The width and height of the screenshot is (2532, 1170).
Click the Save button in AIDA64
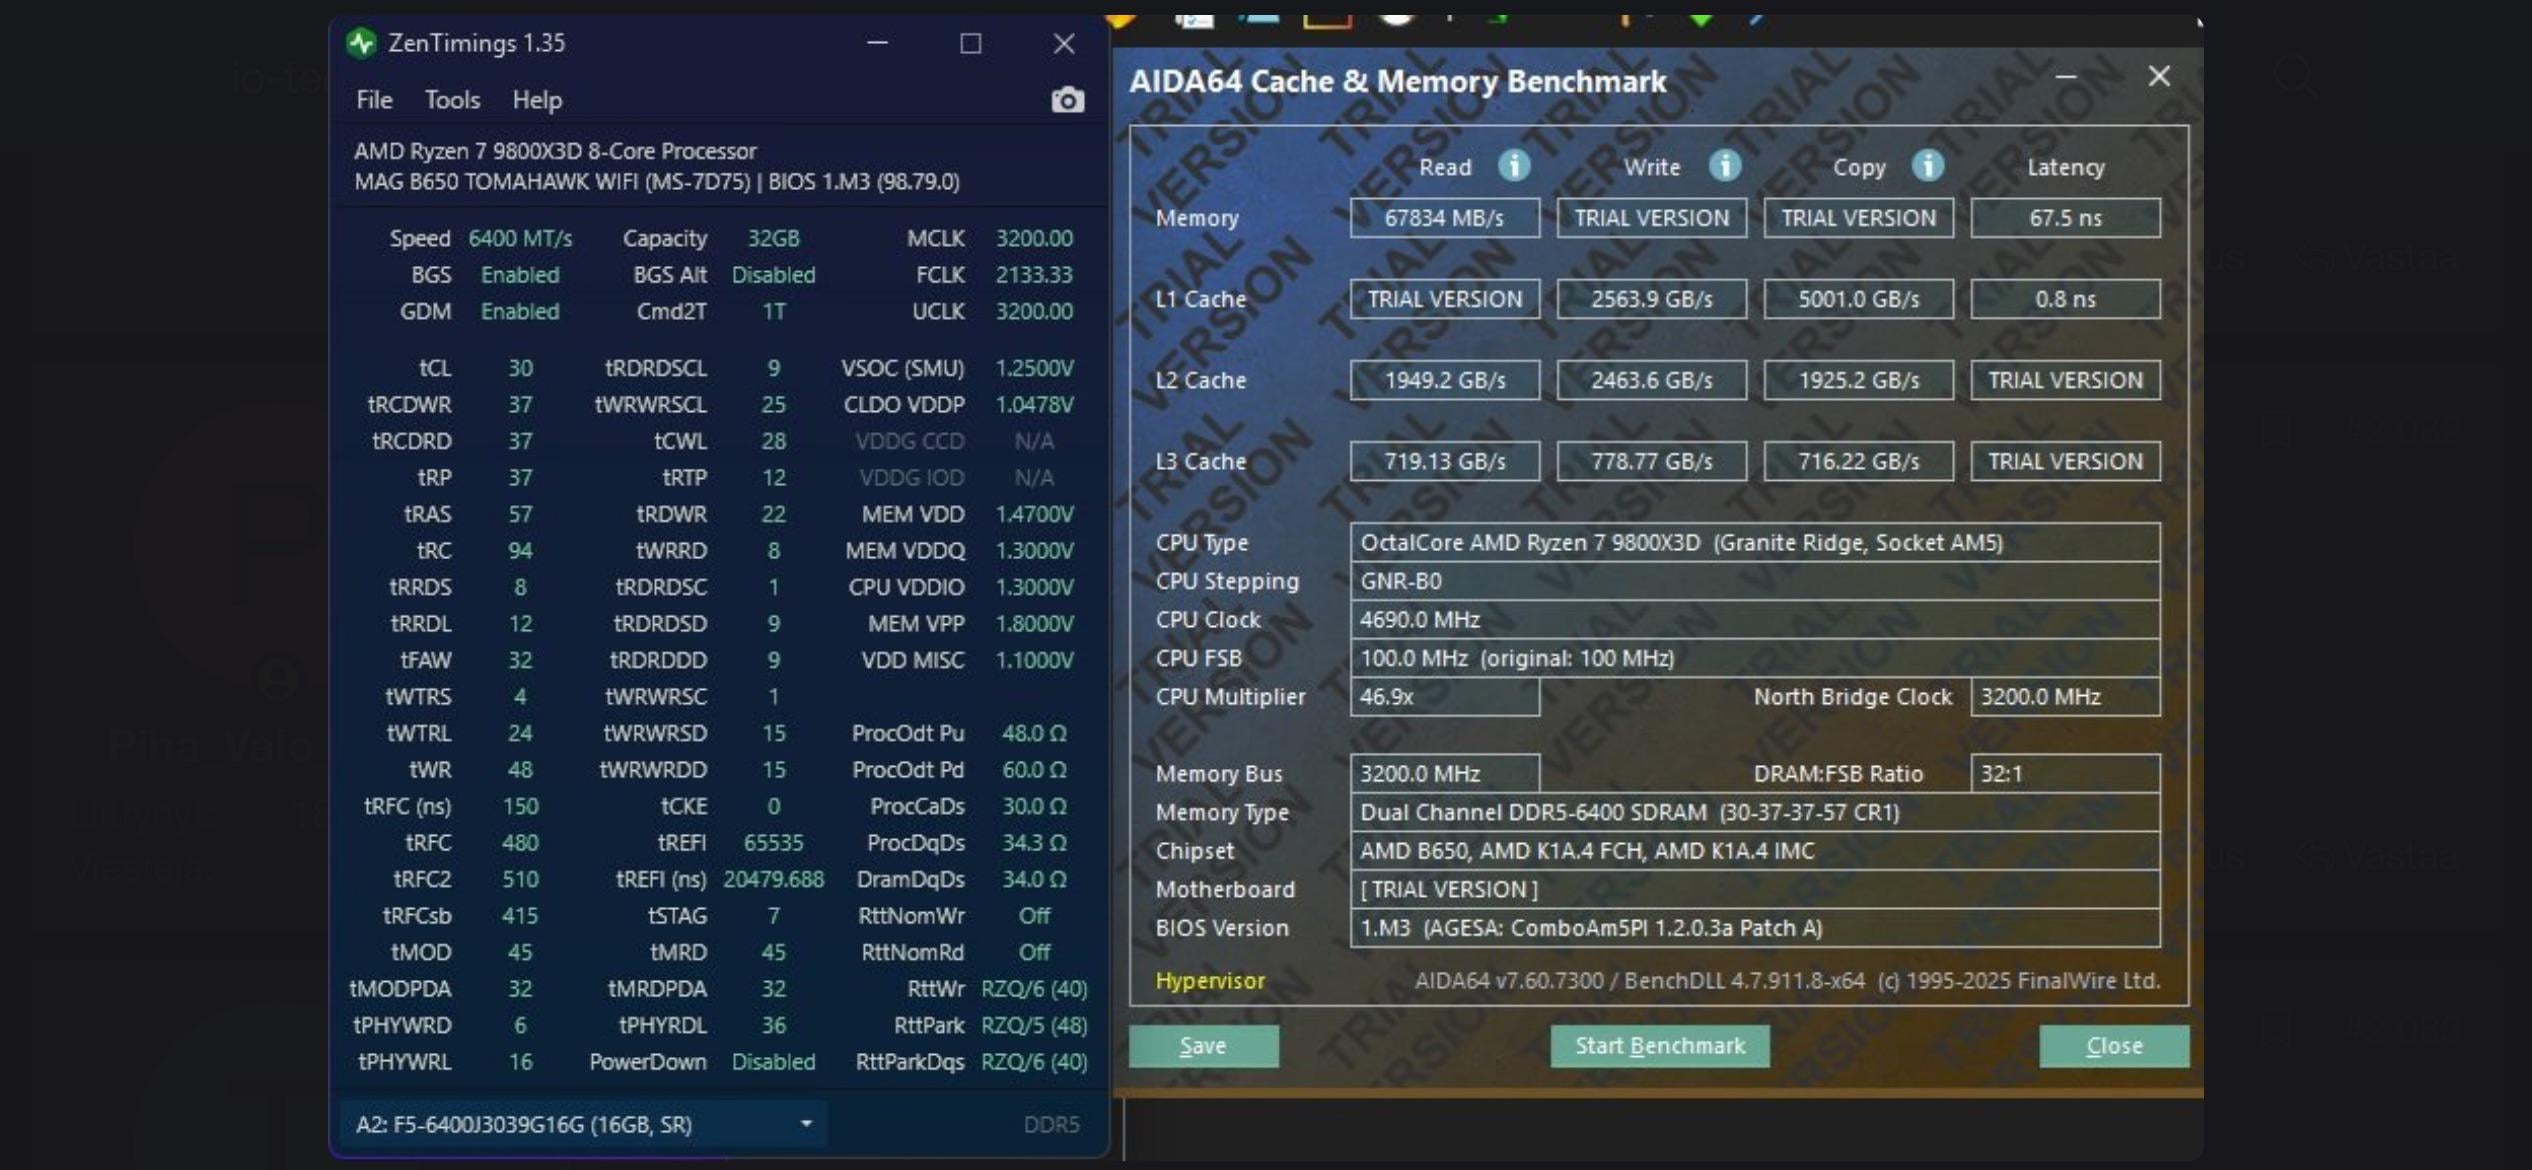pos(1203,1046)
